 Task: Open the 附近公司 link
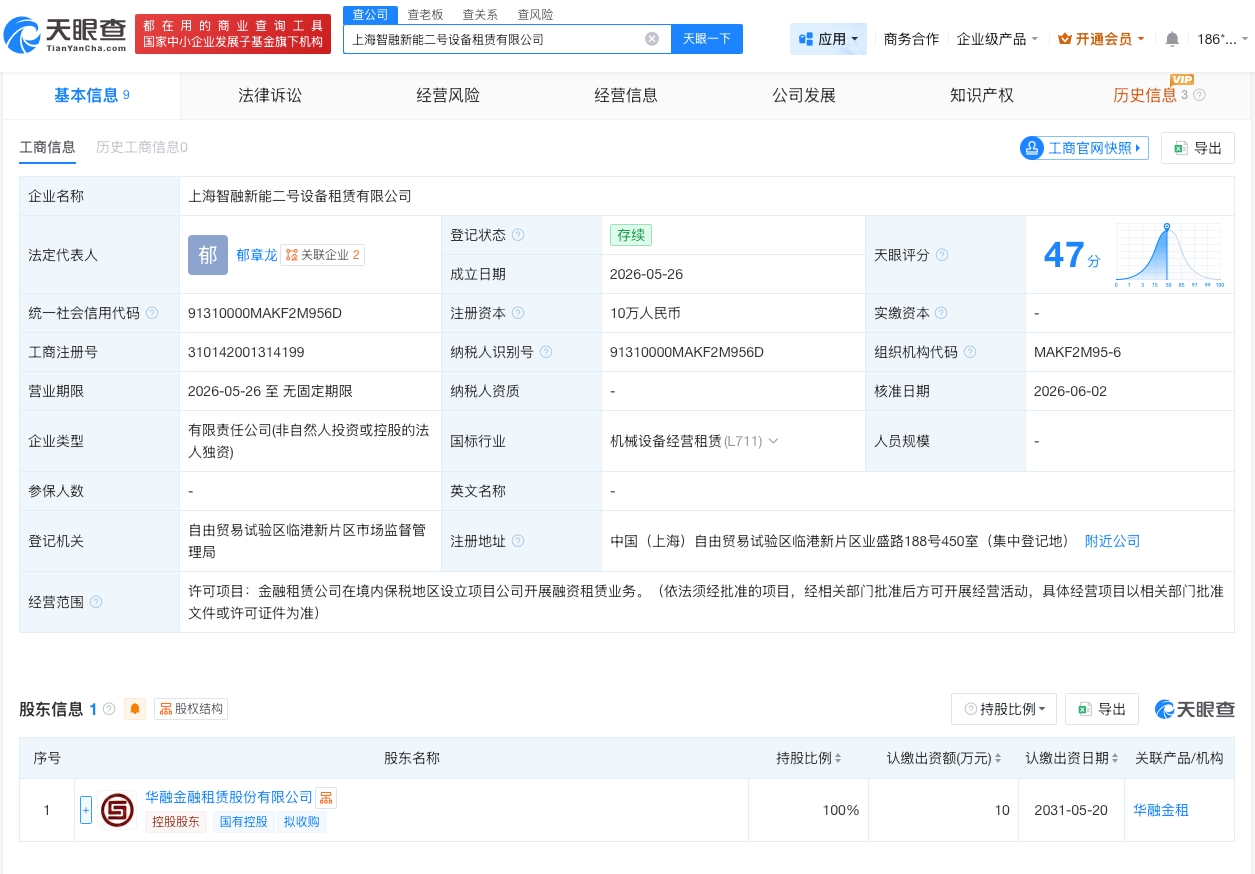(x=1112, y=541)
